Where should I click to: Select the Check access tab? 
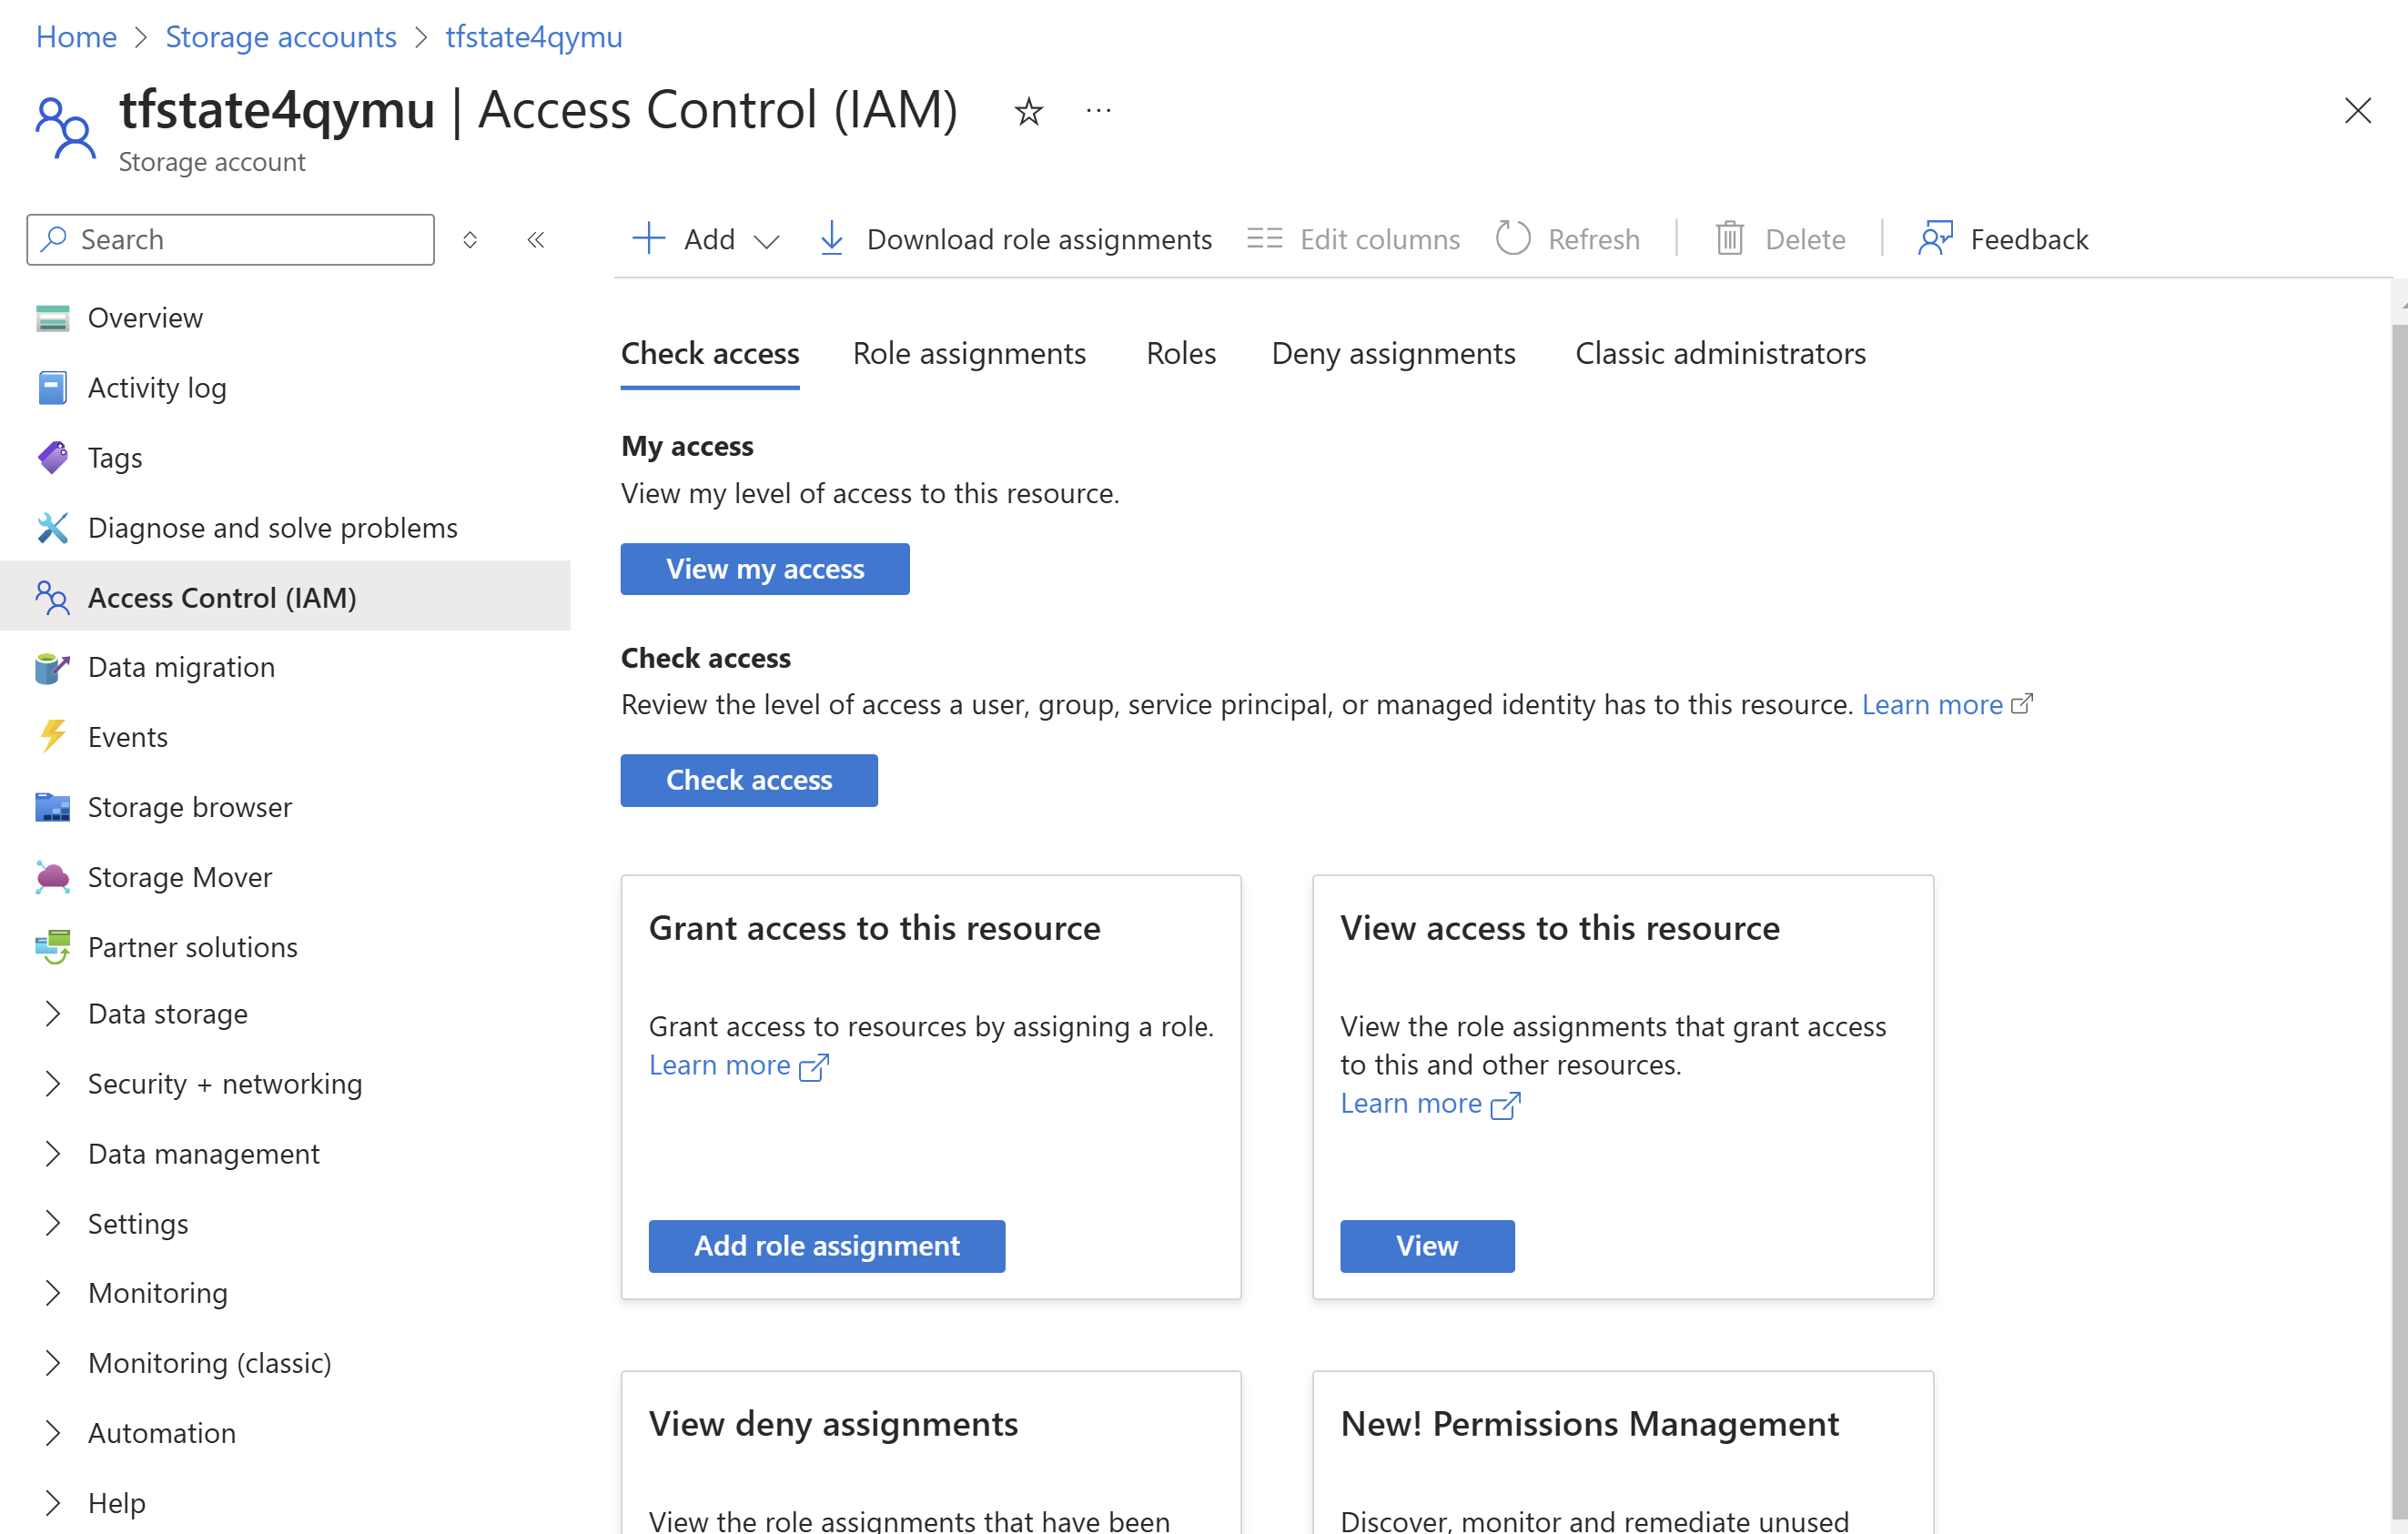710,354
